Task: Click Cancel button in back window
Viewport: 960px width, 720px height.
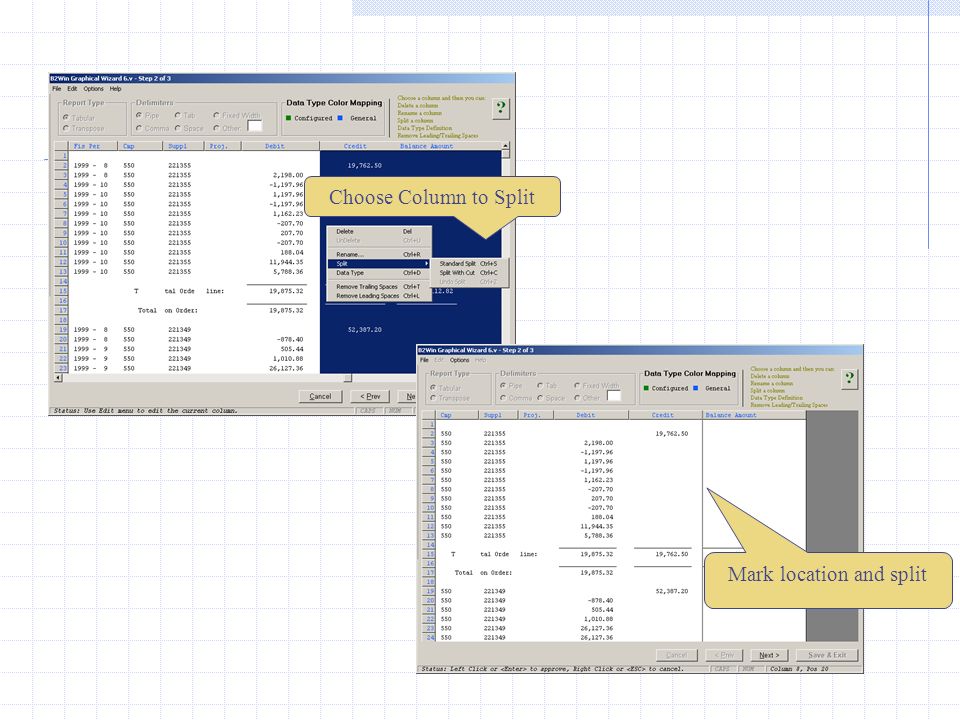Action: (x=320, y=396)
